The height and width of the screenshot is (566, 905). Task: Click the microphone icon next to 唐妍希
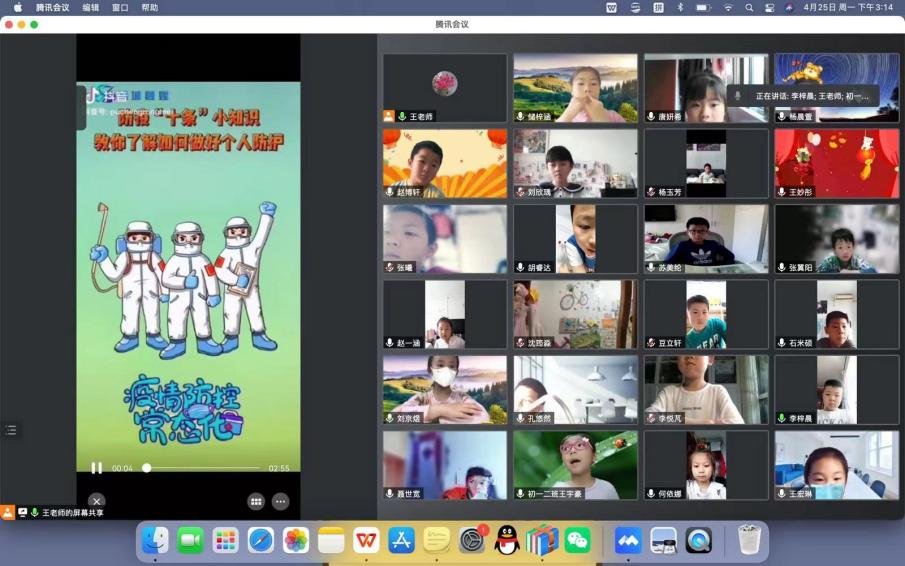(x=650, y=117)
